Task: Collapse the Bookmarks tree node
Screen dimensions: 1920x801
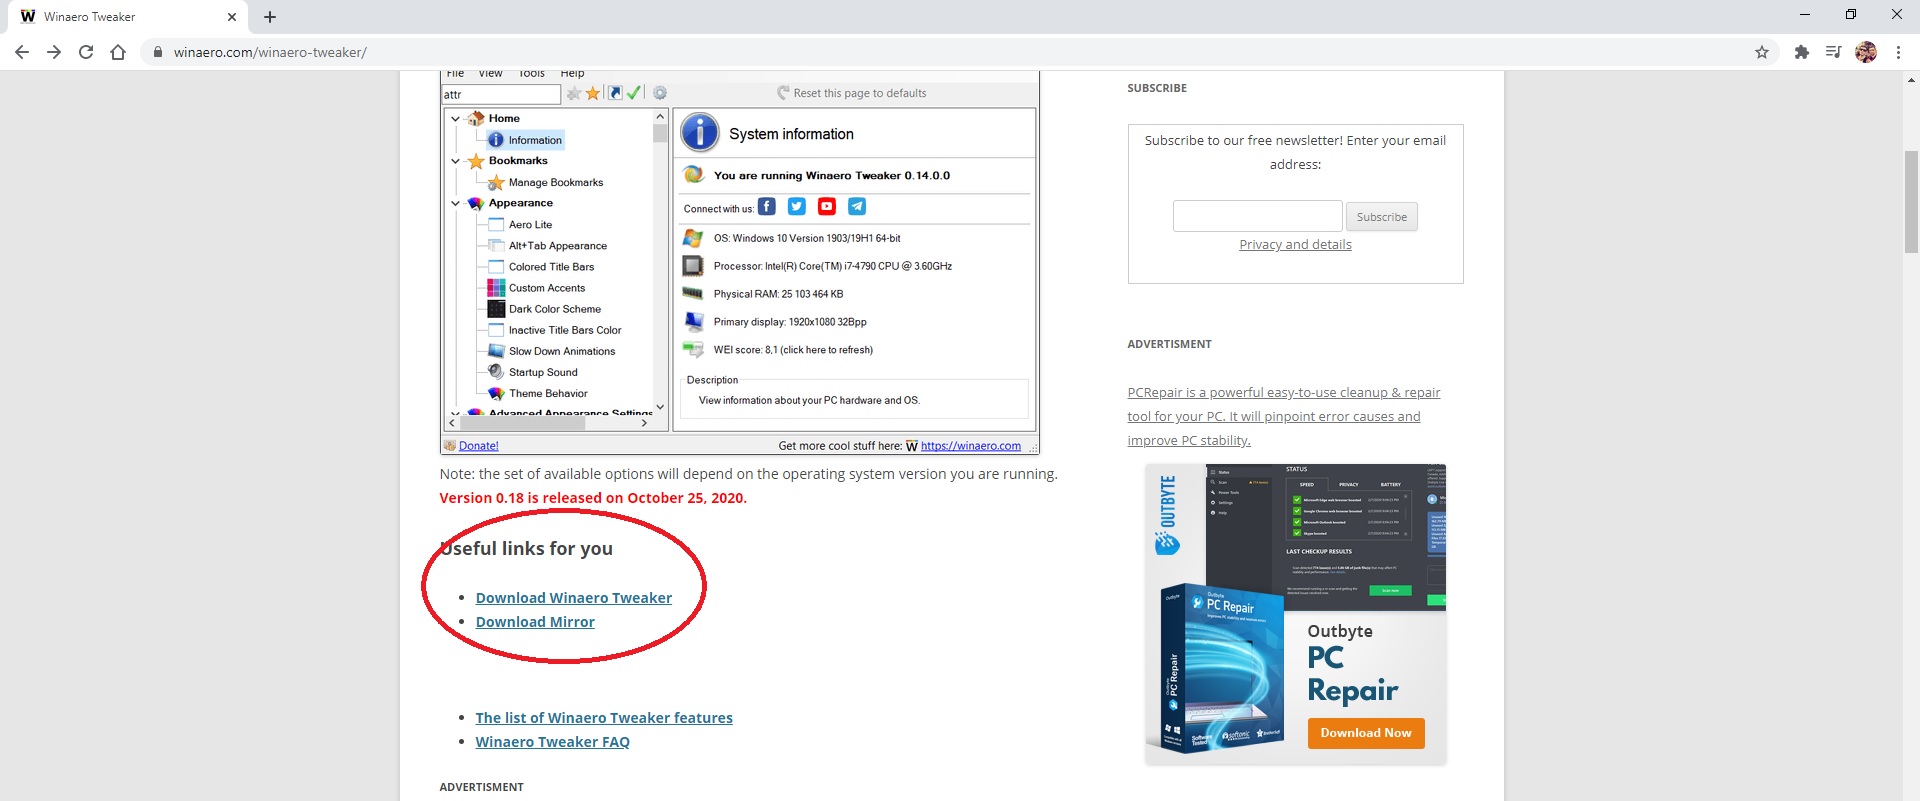Action: tap(456, 161)
